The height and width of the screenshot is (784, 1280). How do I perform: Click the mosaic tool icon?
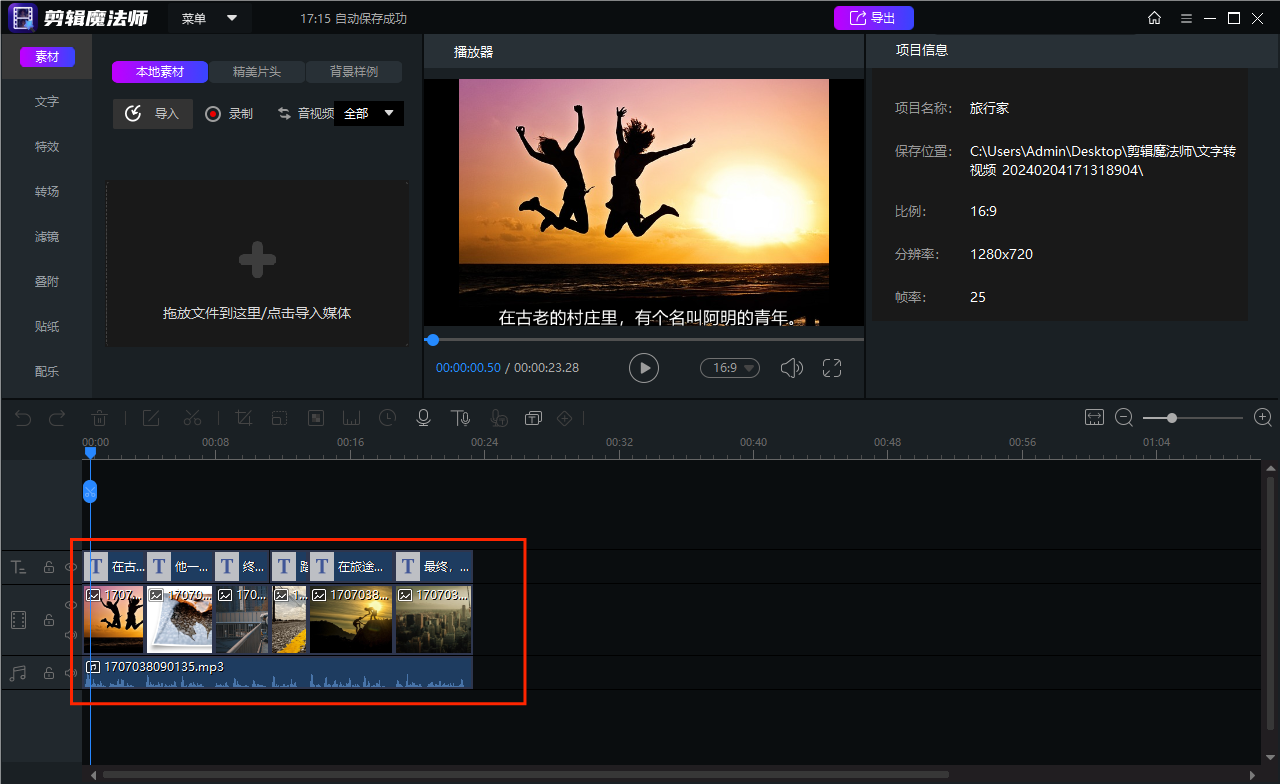315,417
